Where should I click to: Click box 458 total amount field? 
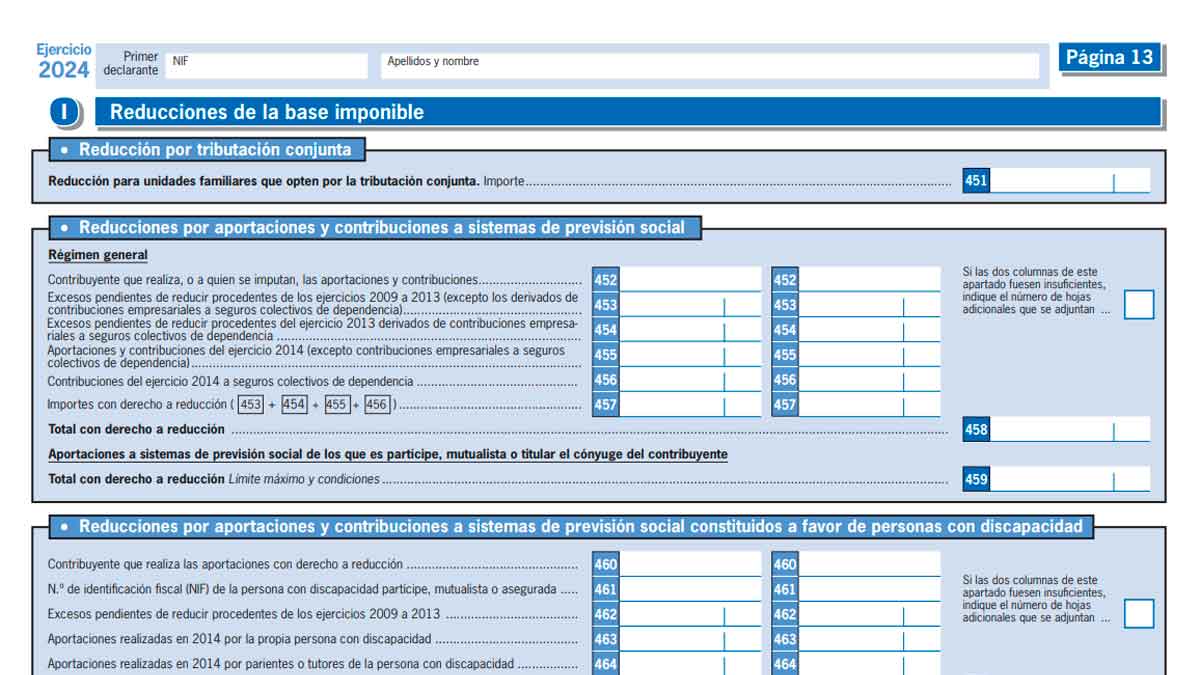point(1069,430)
